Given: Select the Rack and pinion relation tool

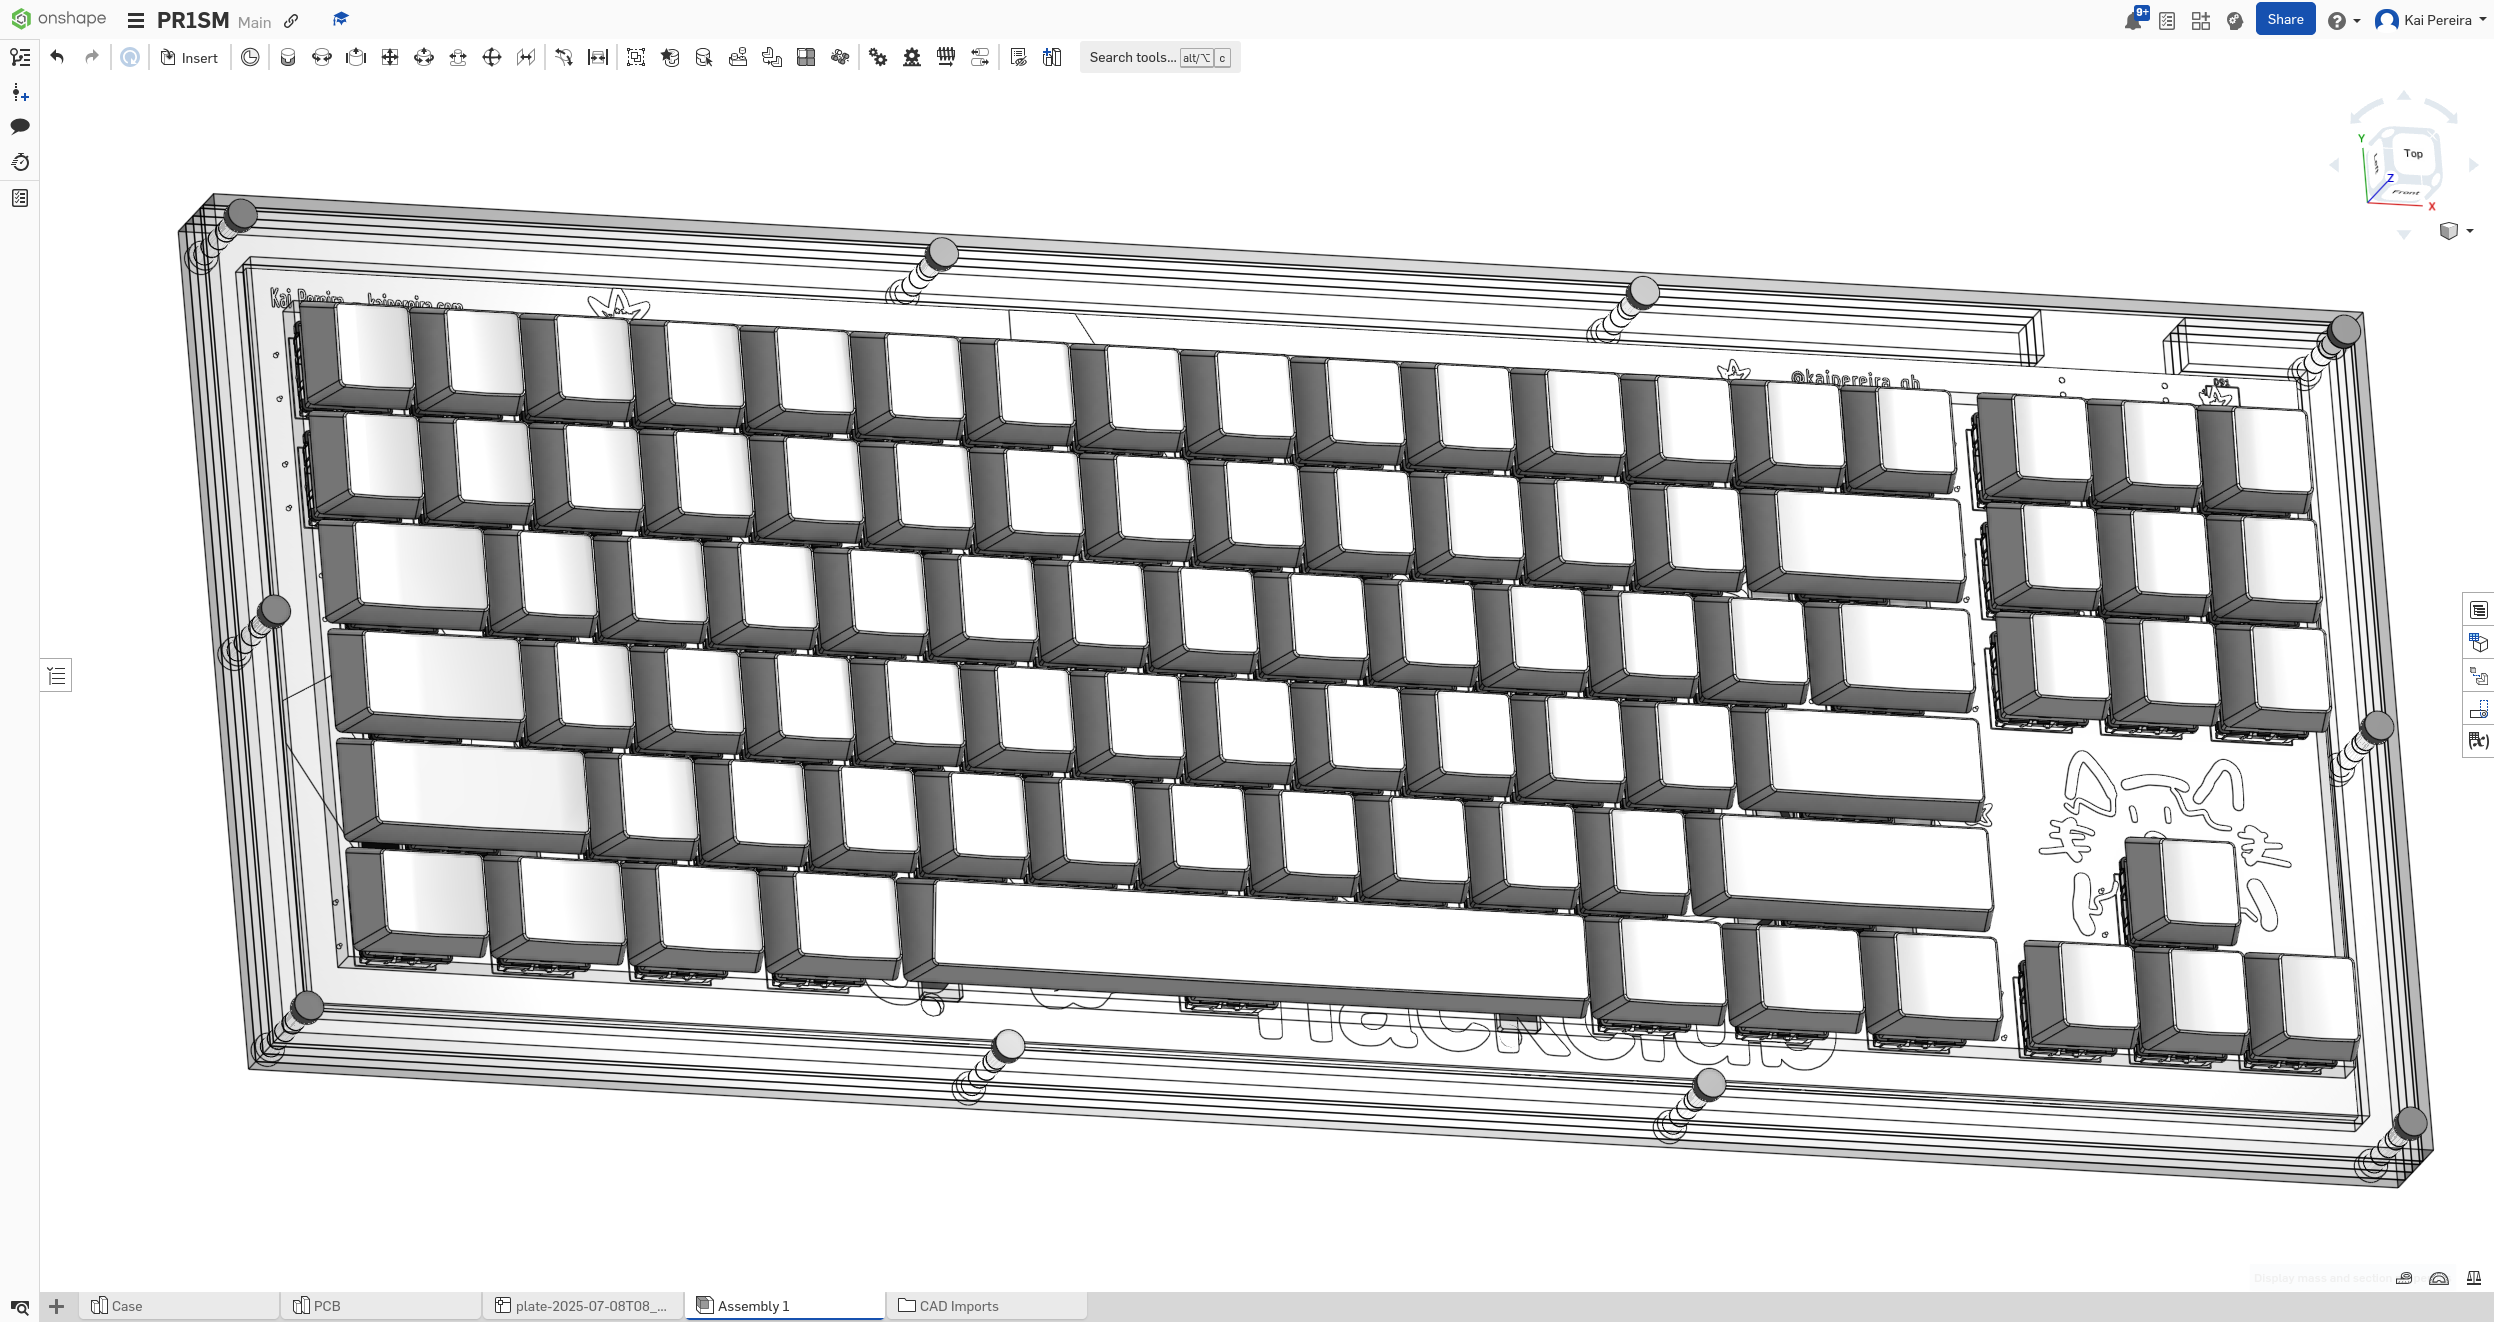Looking at the screenshot, I should pyautogui.click(x=912, y=58).
